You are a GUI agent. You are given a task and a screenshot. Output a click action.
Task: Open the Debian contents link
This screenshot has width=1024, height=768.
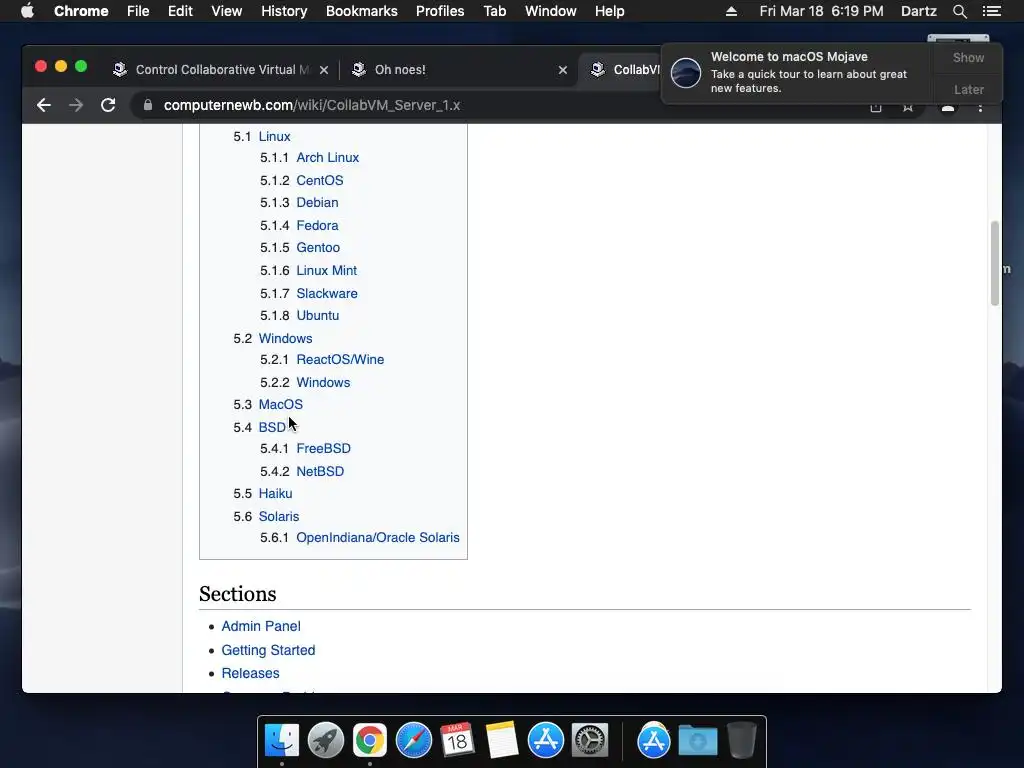(x=317, y=202)
